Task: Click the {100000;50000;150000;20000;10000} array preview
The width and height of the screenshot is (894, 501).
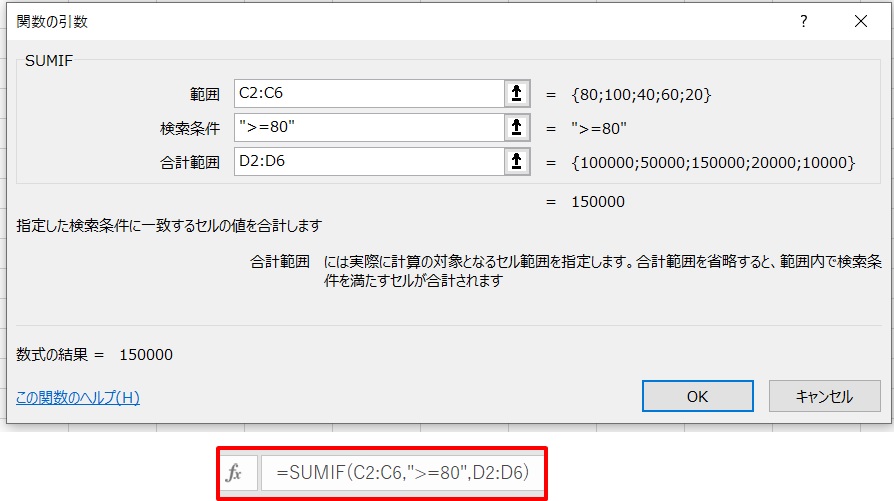Action: [x=713, y=163]
